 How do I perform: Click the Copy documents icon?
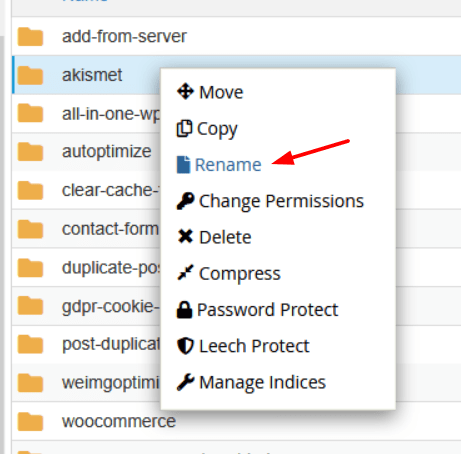(184, 128)
